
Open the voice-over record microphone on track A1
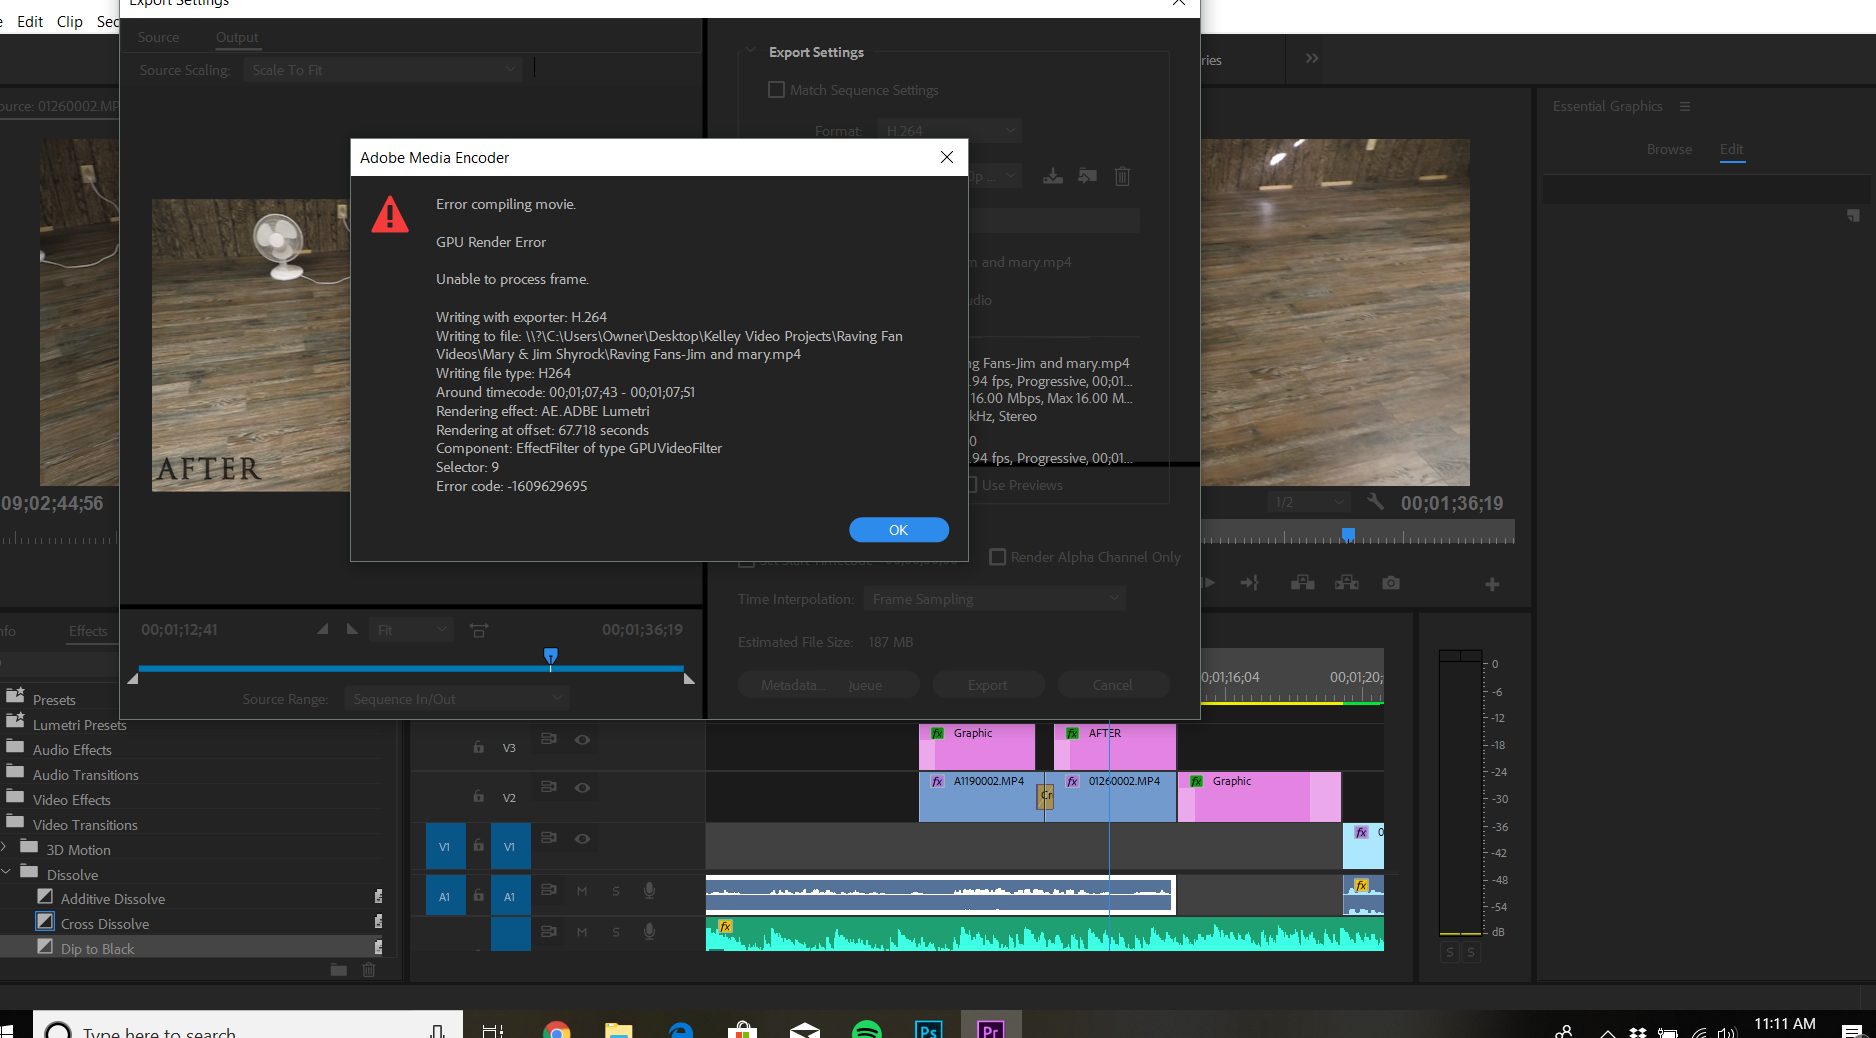pyautogui.click(x=649, y=891)
